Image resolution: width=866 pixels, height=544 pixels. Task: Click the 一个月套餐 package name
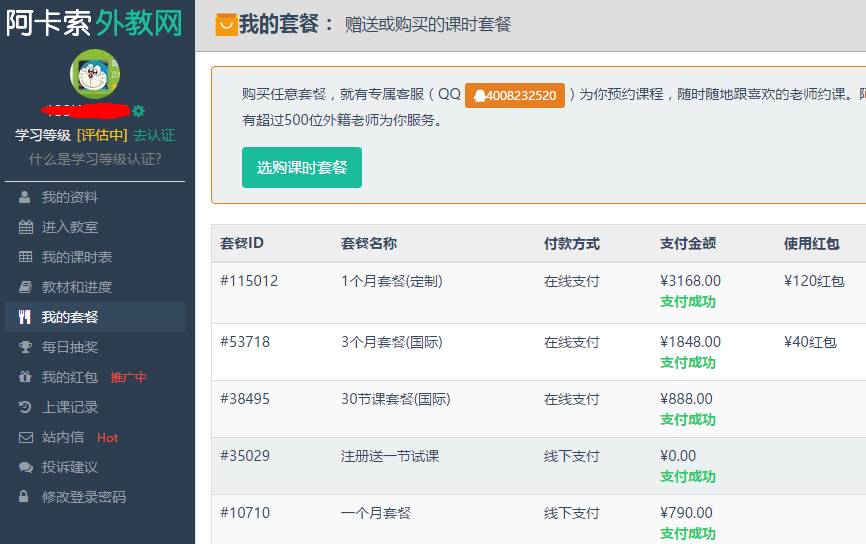point(376,513)
